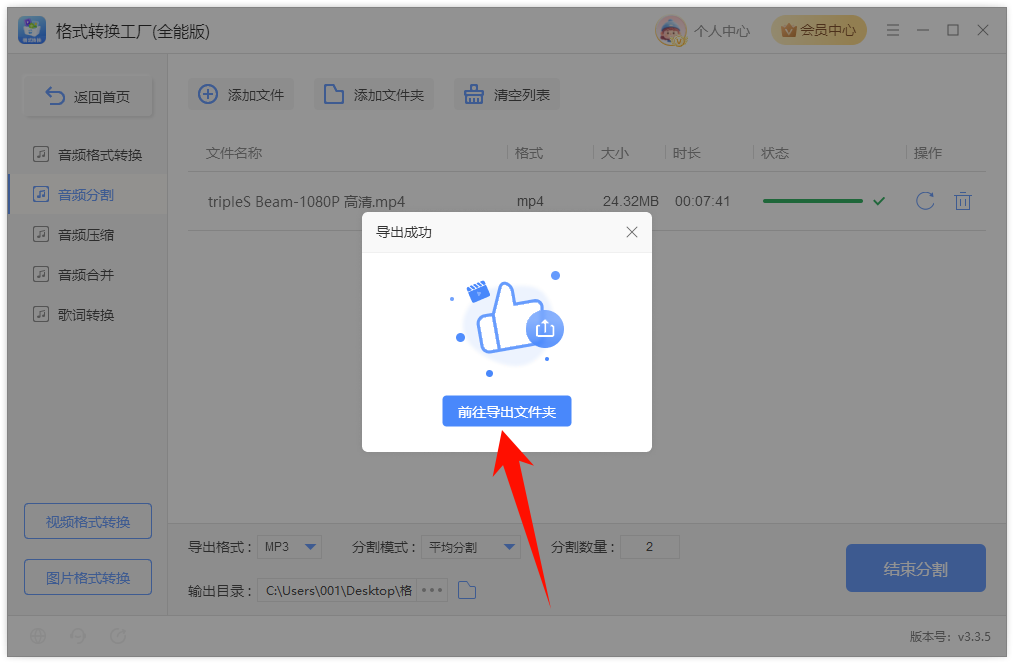Switch to Video Format Conversion
1014x664 pixels.
click(x=88, y=521)
